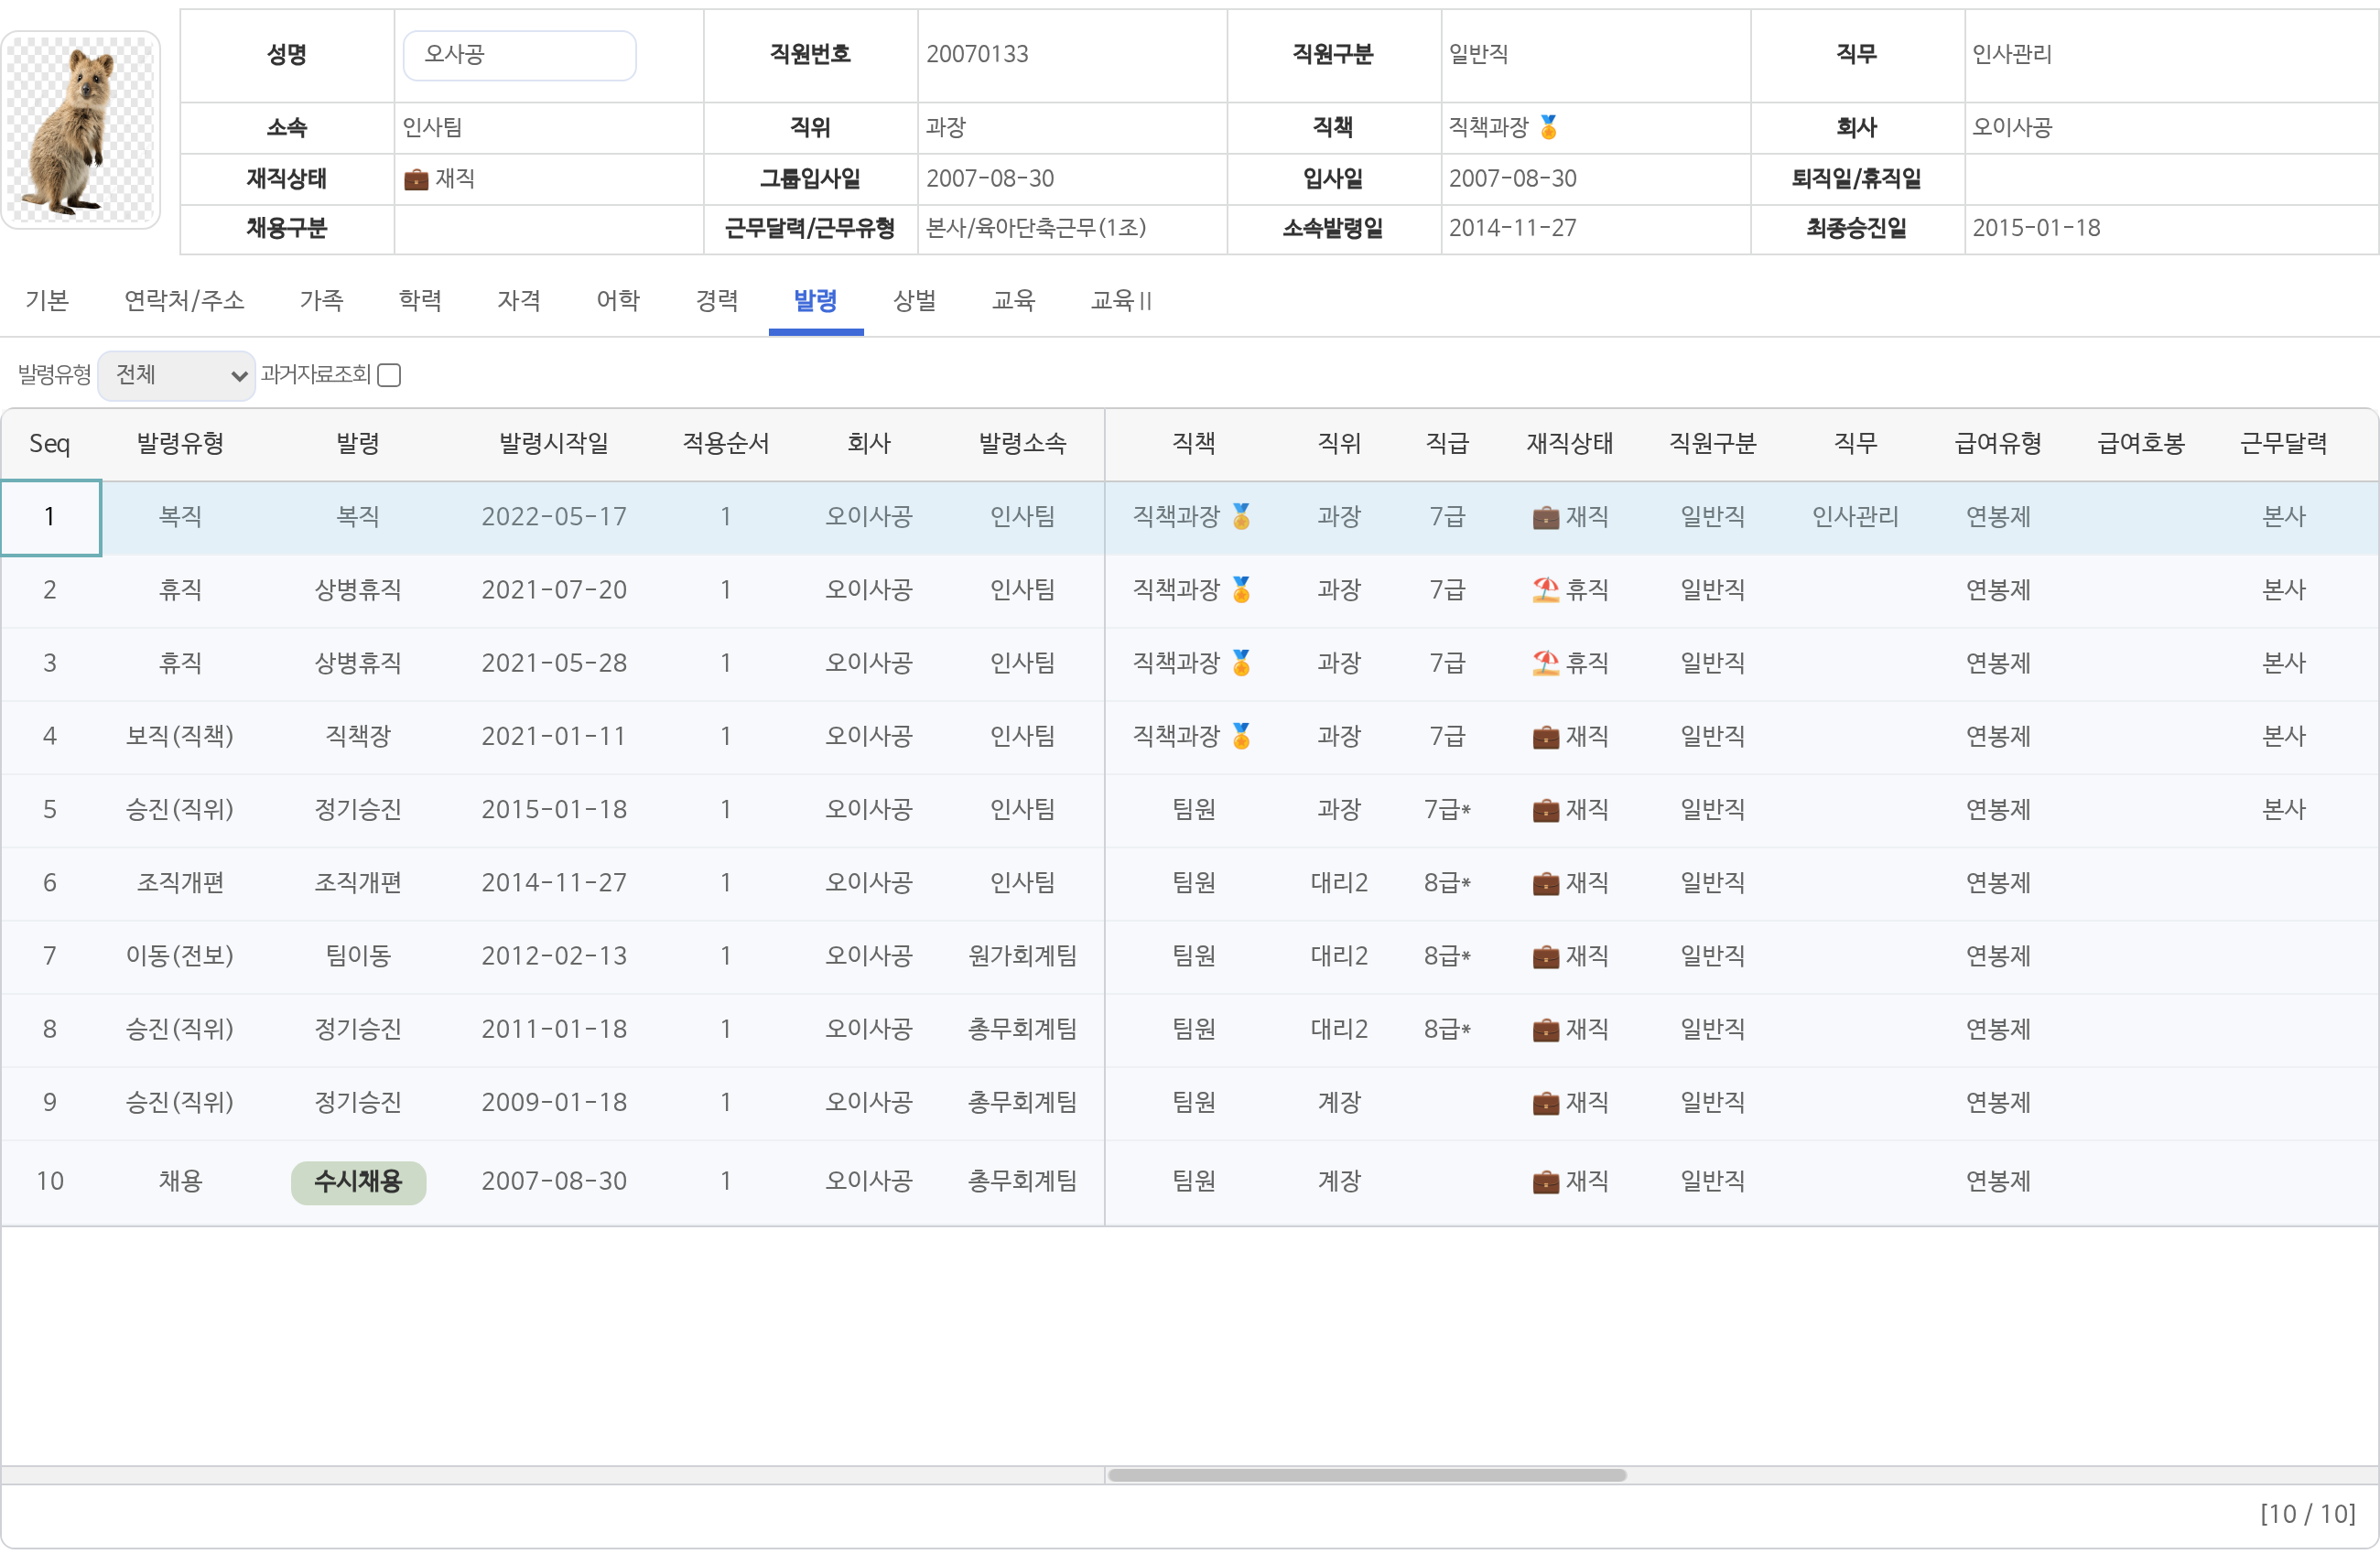Click the Seq column header
This screenshot has height=1554, width=2380.
coord(49,443)
